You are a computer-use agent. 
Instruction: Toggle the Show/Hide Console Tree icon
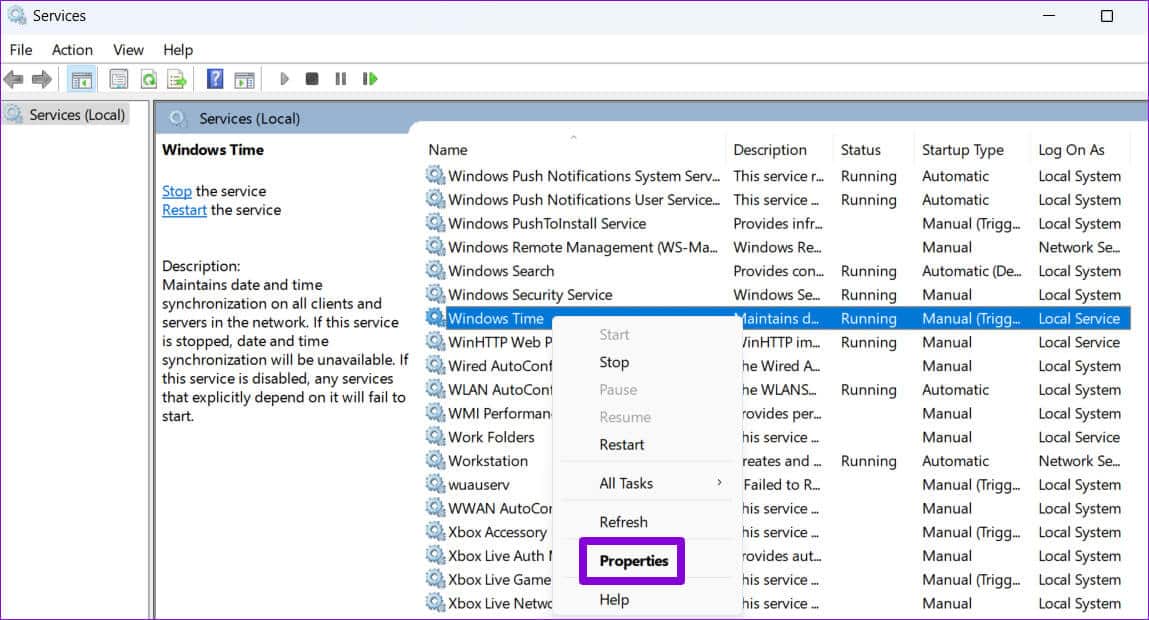(x=81, y=79)
